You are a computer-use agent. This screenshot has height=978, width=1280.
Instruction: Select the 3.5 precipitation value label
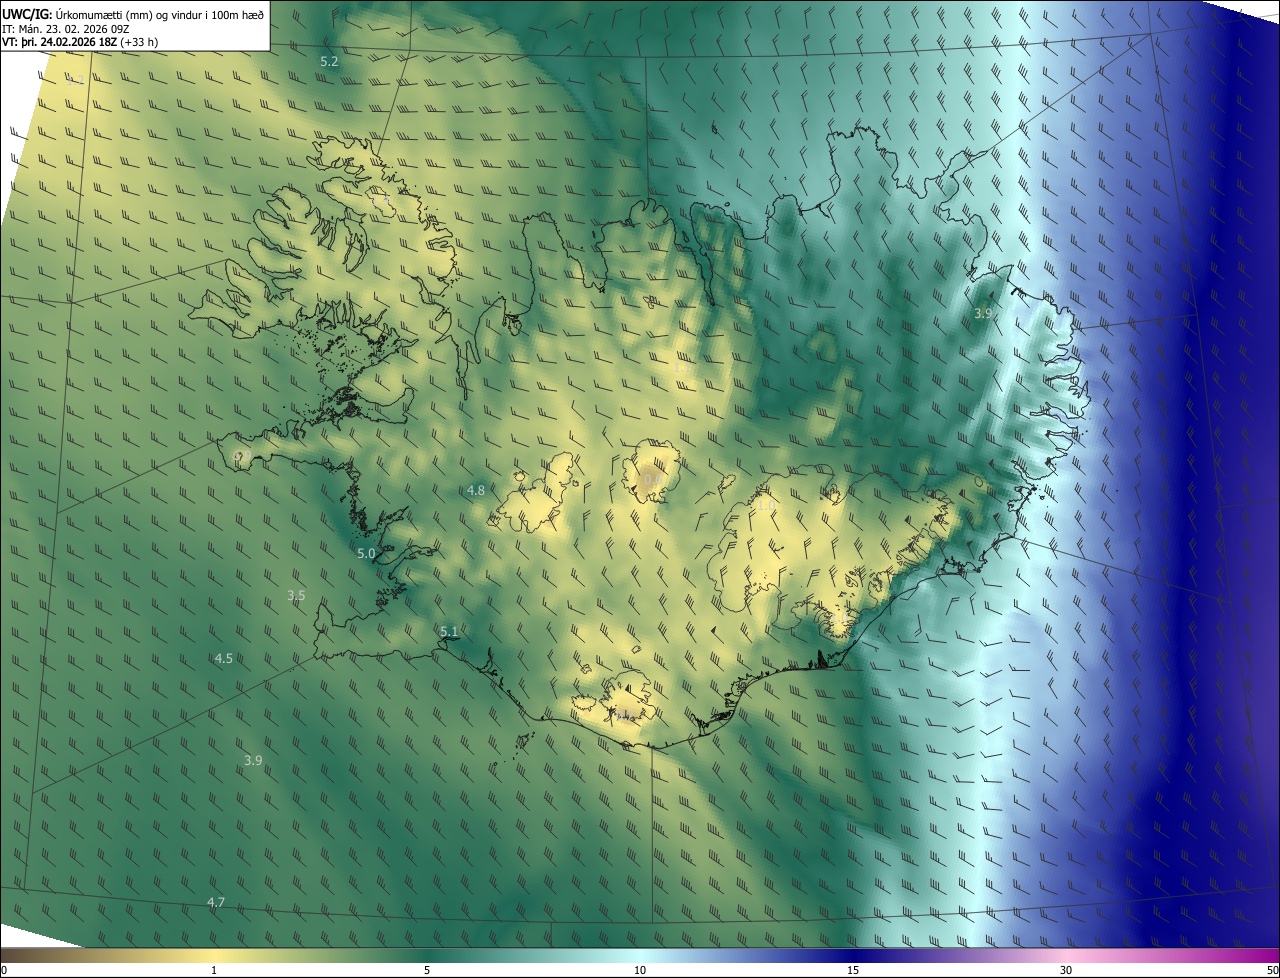[296, 595]
